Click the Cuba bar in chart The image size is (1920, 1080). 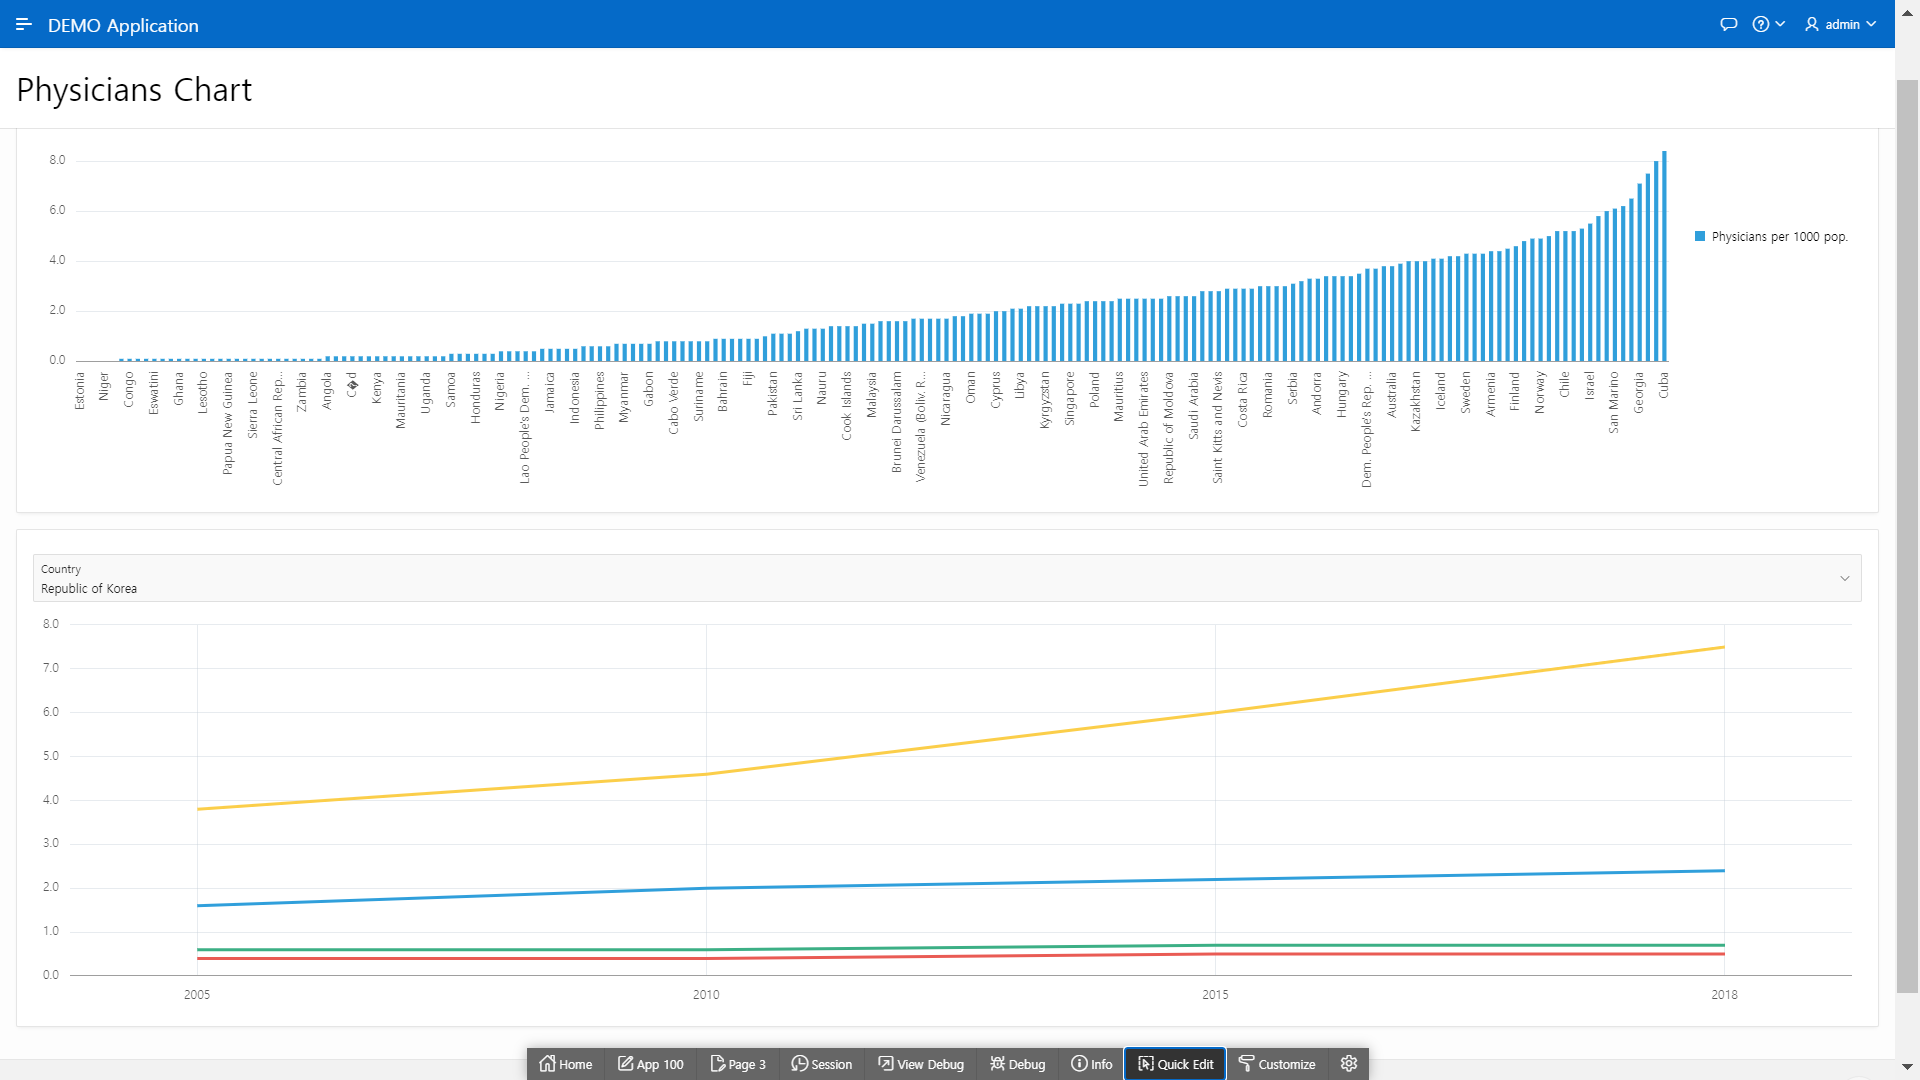click(x=1664, y=256)
